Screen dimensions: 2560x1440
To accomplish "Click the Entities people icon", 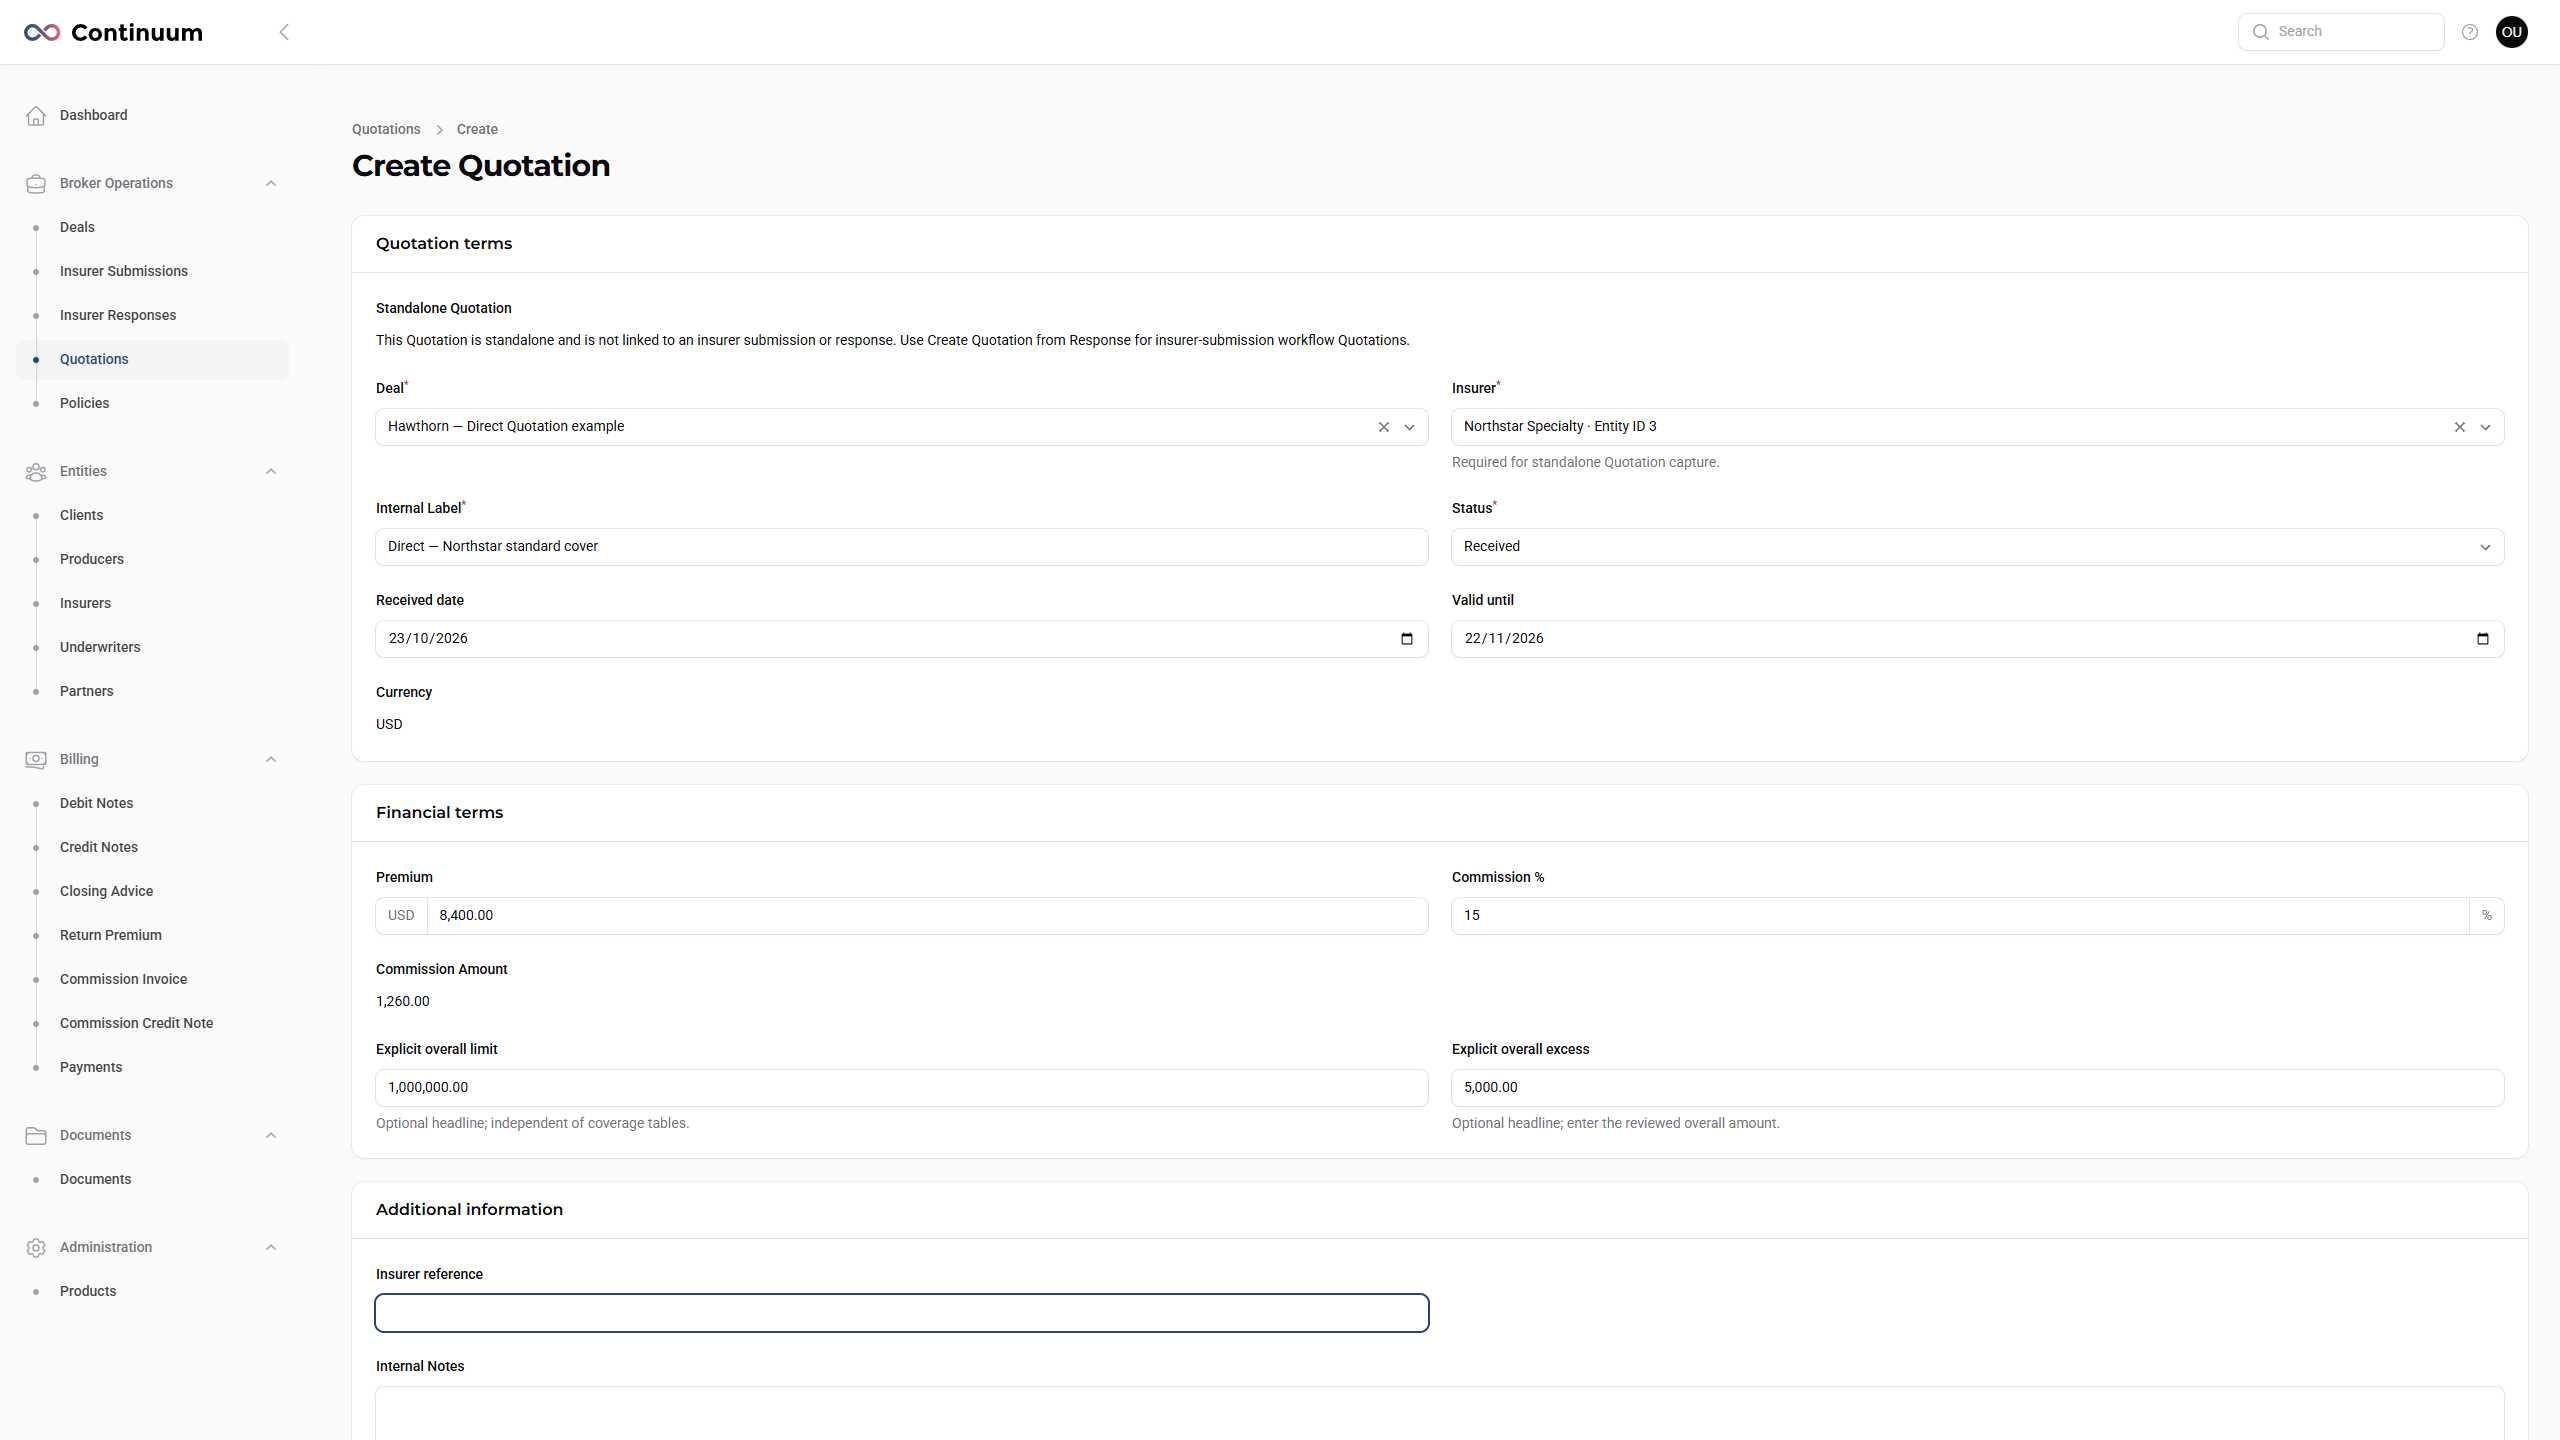I will tap(36, 471).
